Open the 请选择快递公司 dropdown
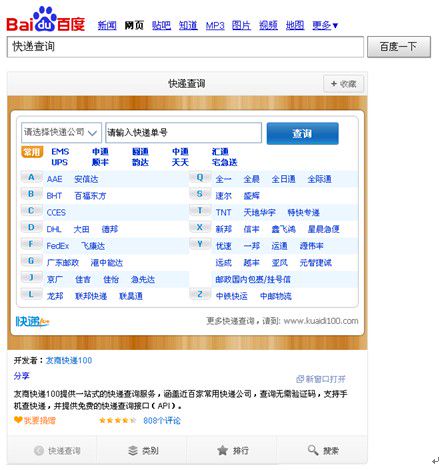 [61, 133]
